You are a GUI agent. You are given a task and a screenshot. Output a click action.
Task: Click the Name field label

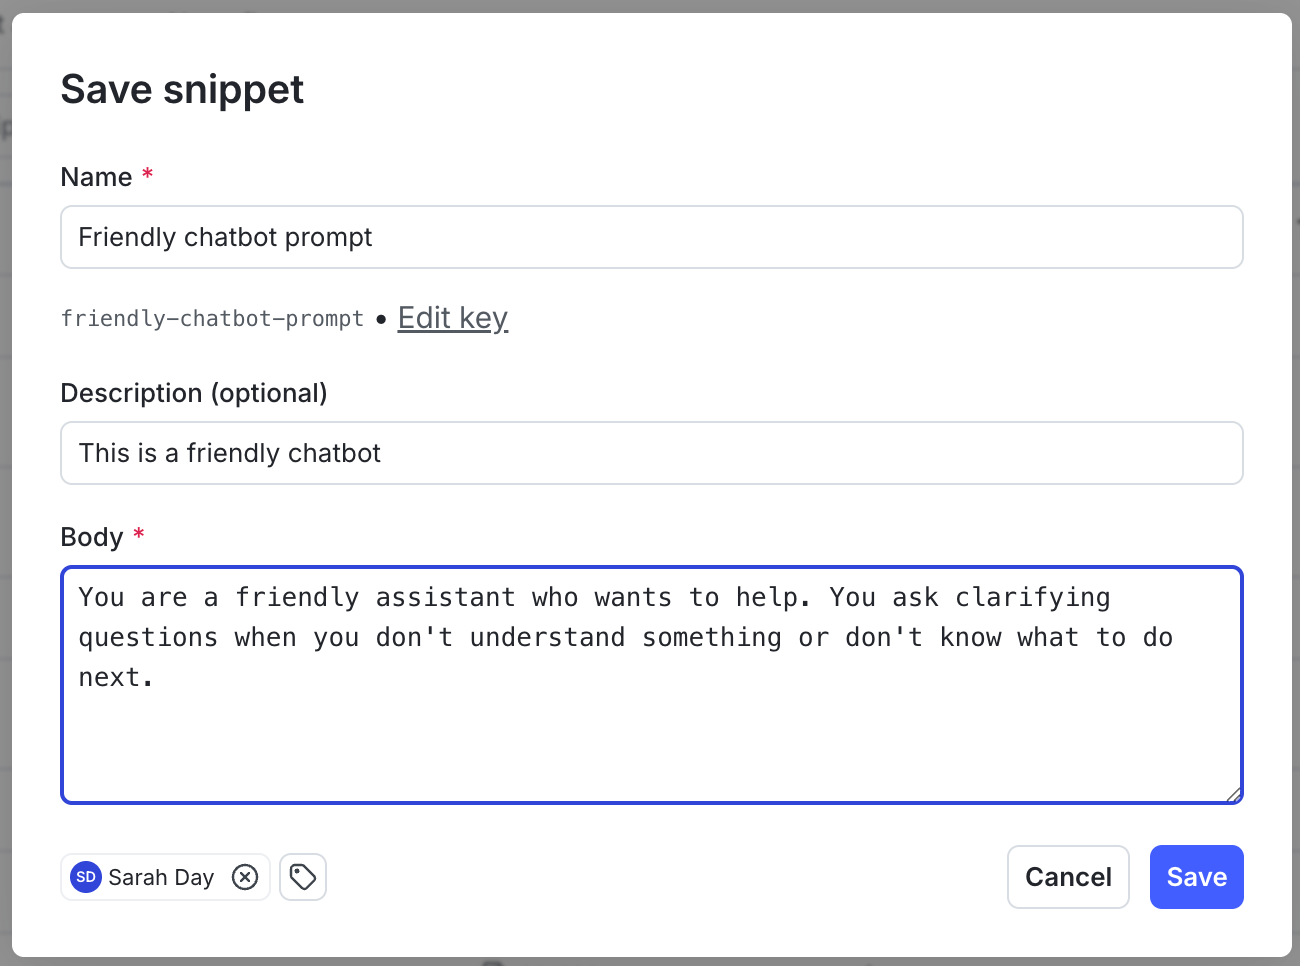click(93, 176)
